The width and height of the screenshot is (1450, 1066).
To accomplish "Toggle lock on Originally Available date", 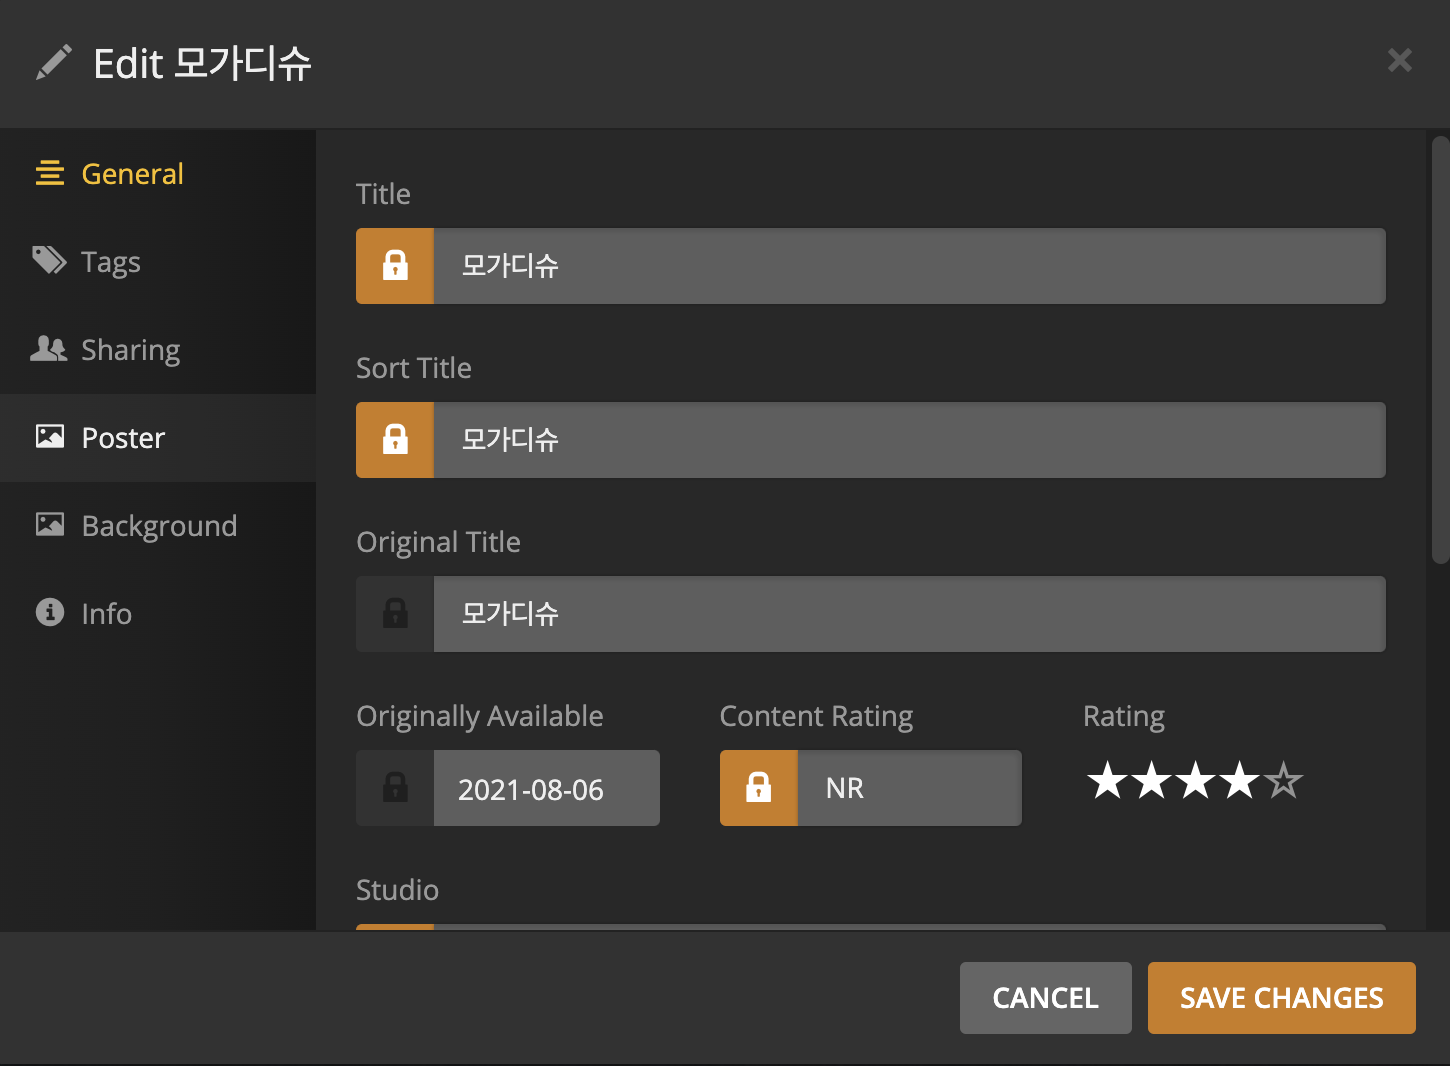I will [395, 788].
